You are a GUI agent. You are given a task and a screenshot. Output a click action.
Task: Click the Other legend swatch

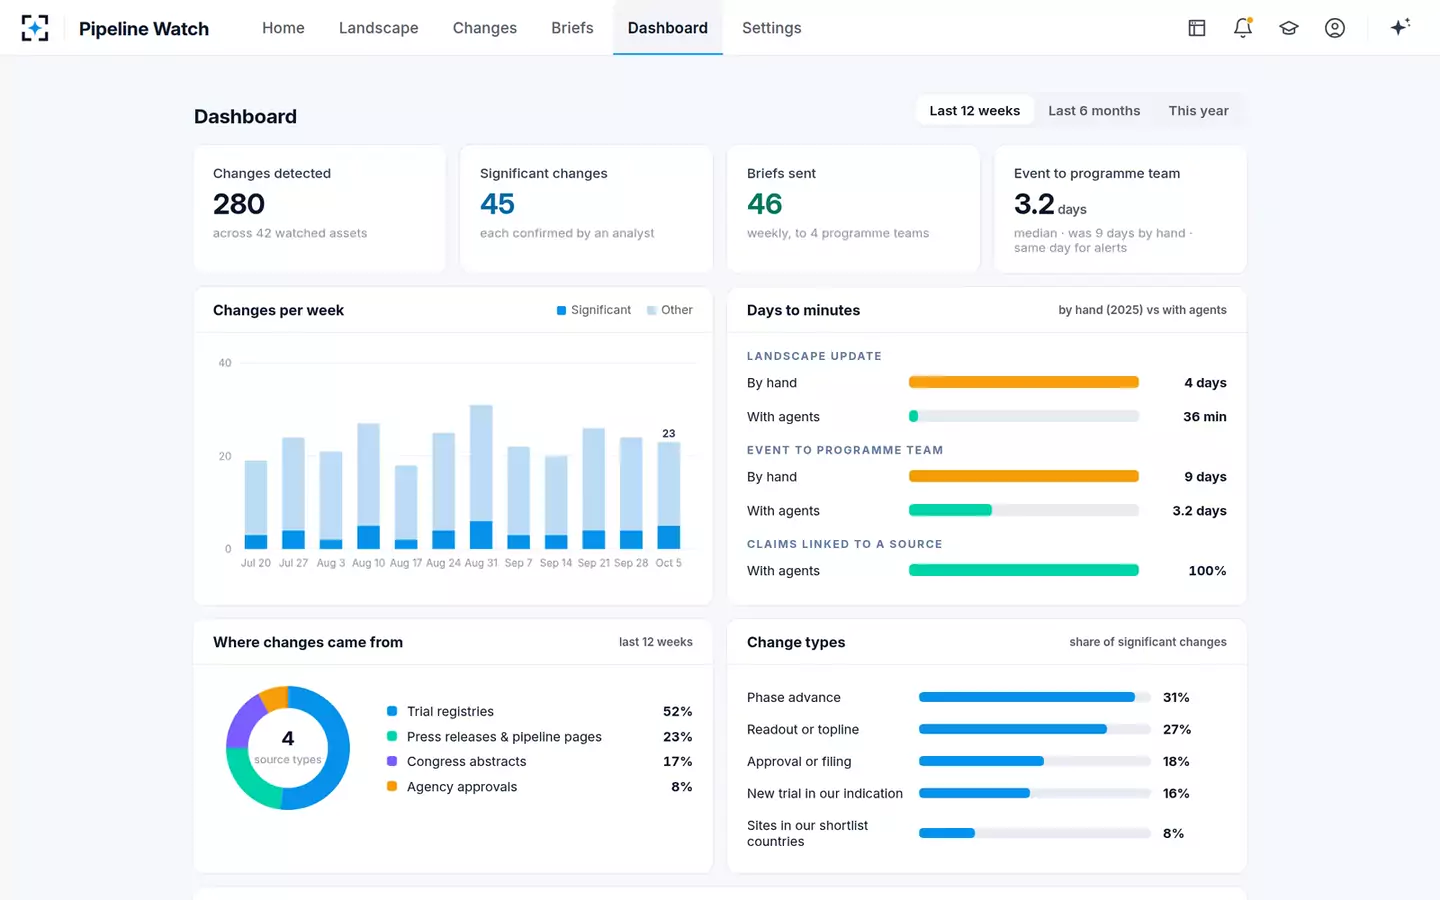pos(652,311)
